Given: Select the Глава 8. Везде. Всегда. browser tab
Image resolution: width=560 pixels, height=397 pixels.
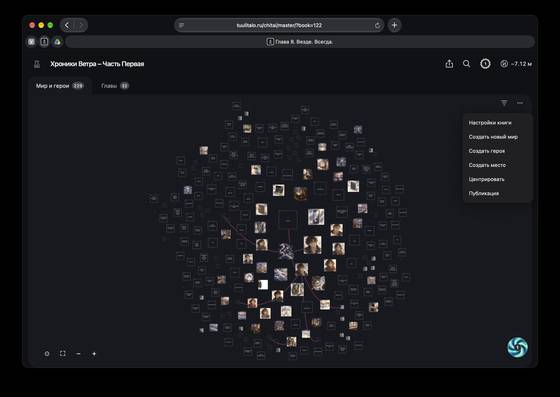Looking at the screenshot, I should coord(300,42).
